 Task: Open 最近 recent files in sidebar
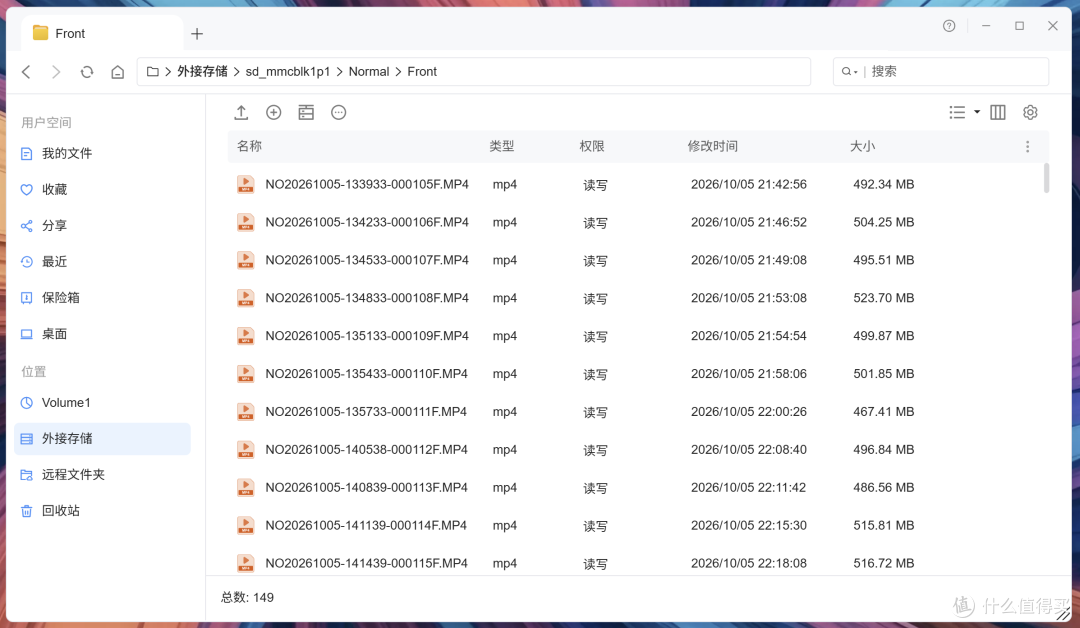(x=102, y=262)
